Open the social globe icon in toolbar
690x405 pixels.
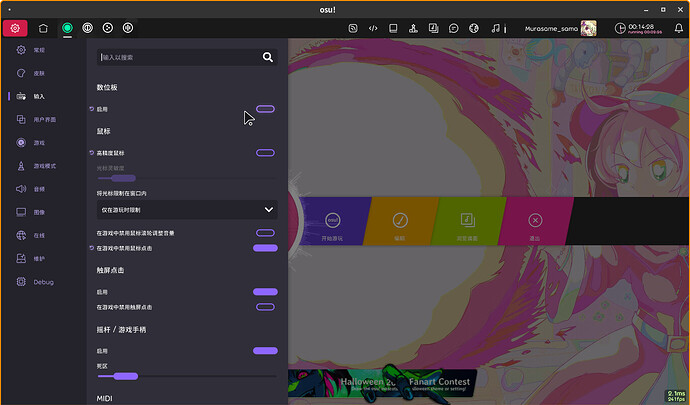click(474, 29)
